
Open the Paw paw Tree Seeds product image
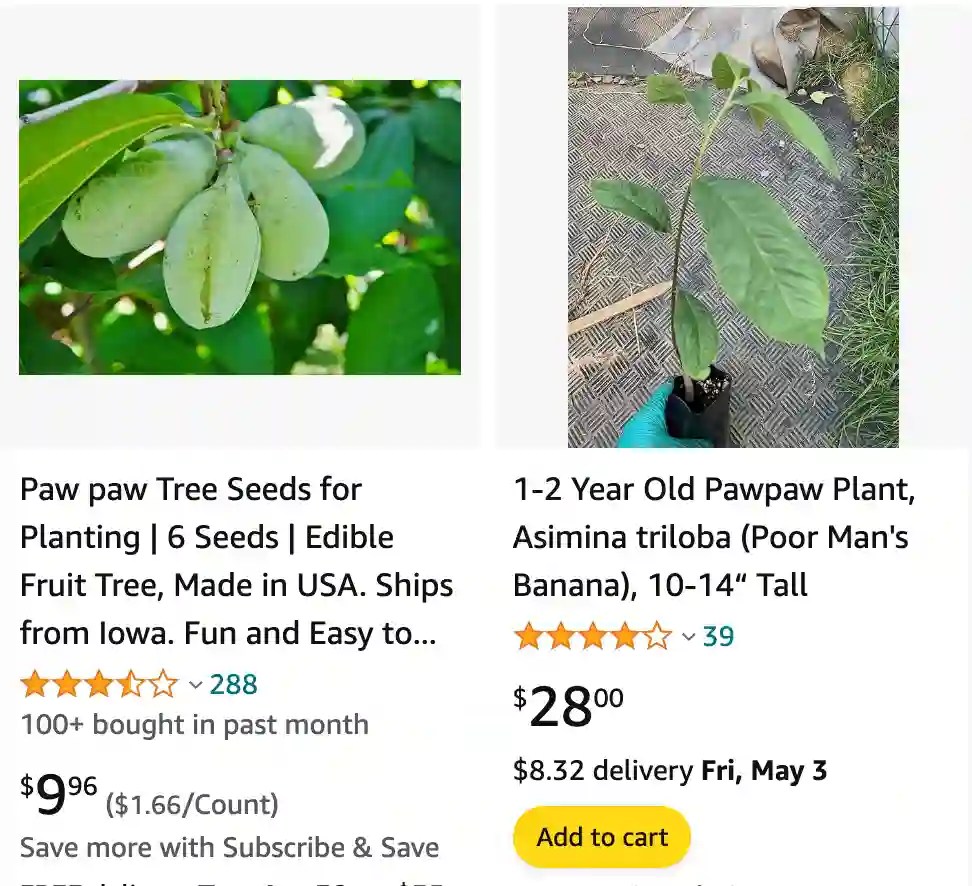pyautogui.click(x=240, y=227)
